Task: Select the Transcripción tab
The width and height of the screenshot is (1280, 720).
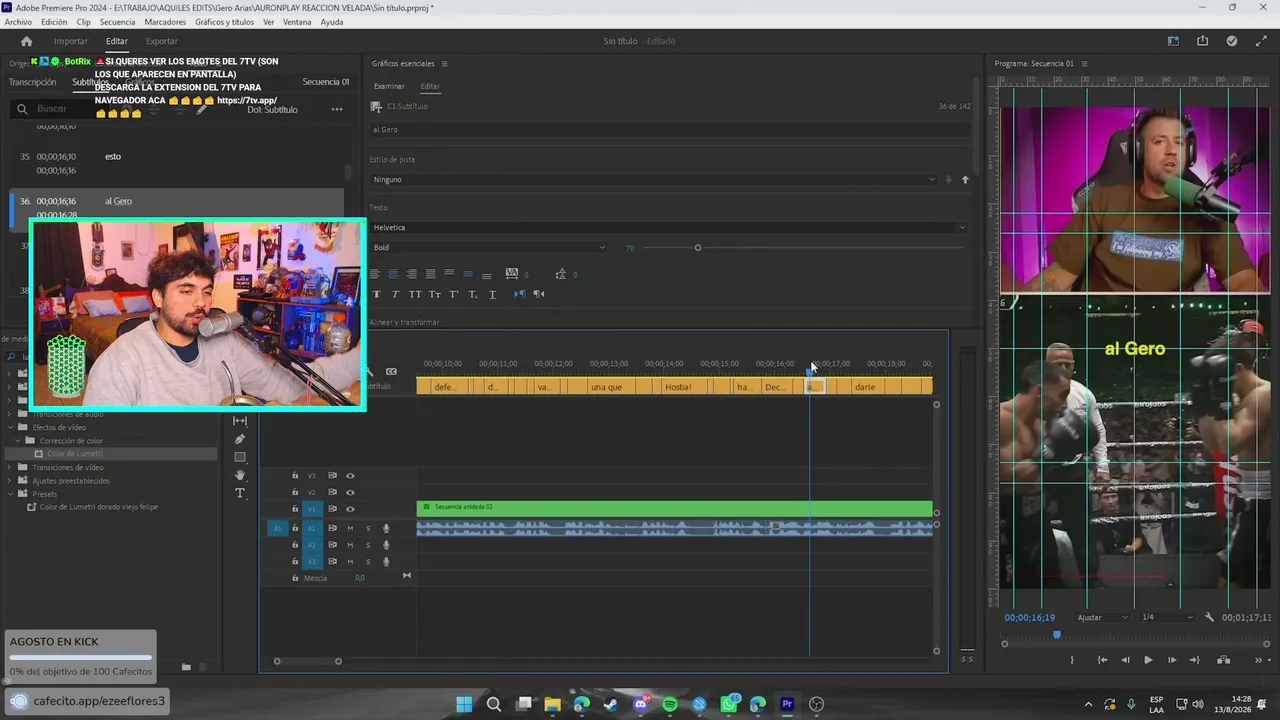Action: (32, 82)
